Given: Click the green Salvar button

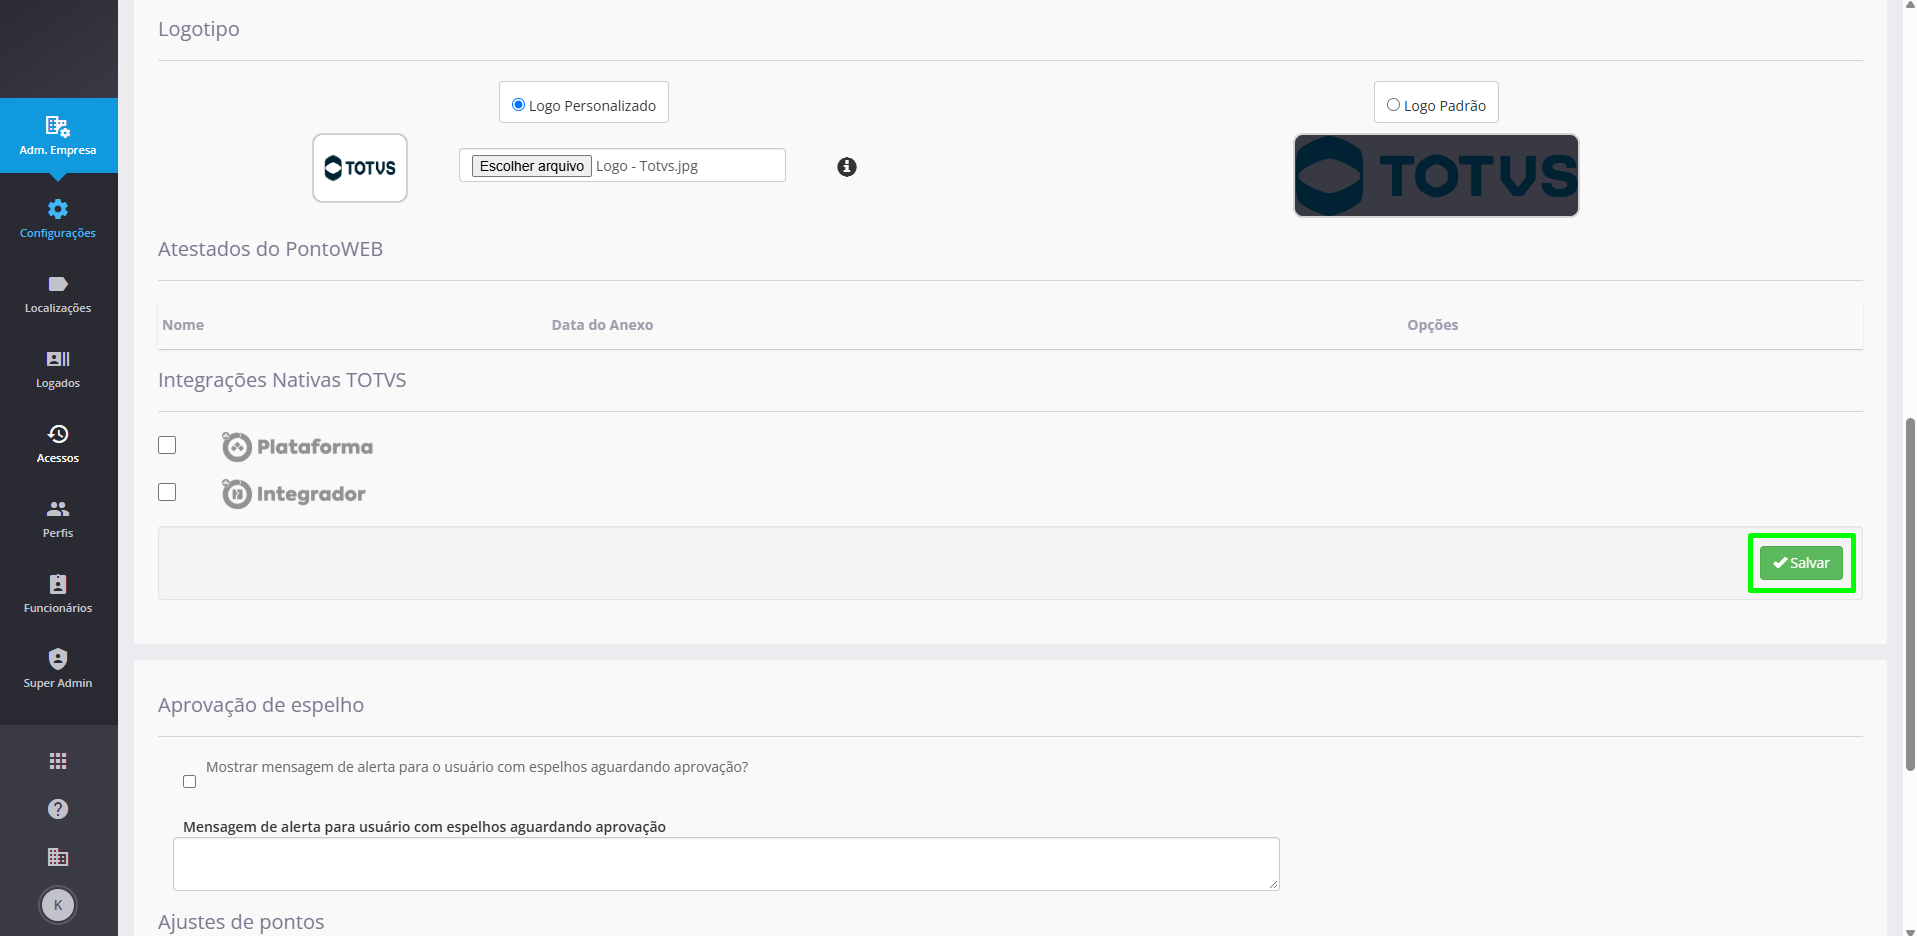Looking at the screenshot, I should click(x=1801, y=563).
